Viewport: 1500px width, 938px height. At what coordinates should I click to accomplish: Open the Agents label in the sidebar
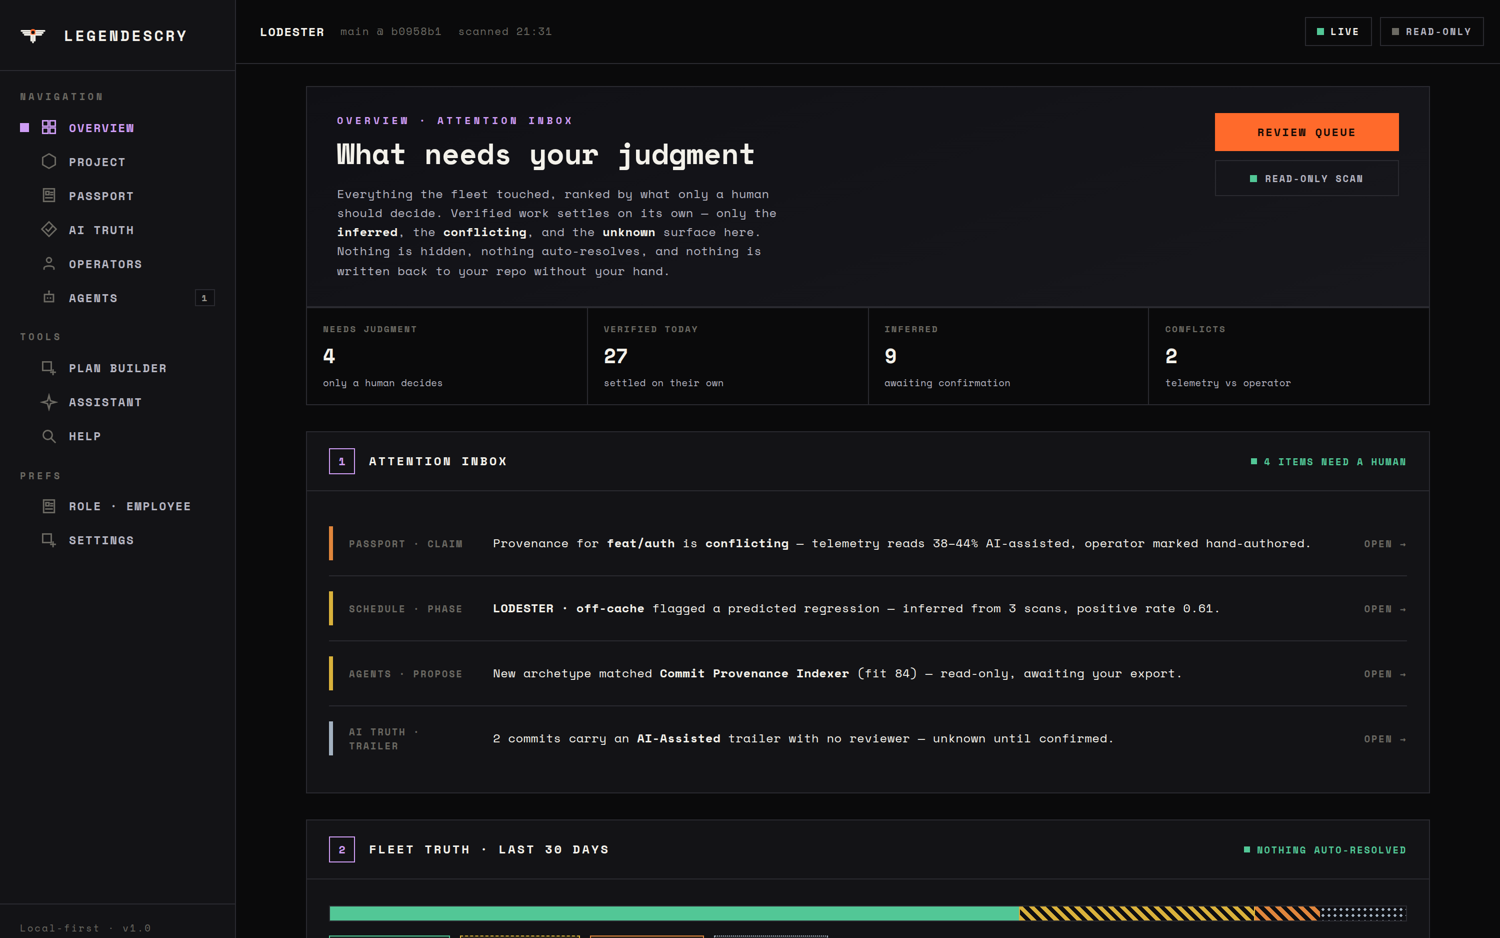click(x=93, y=298)
